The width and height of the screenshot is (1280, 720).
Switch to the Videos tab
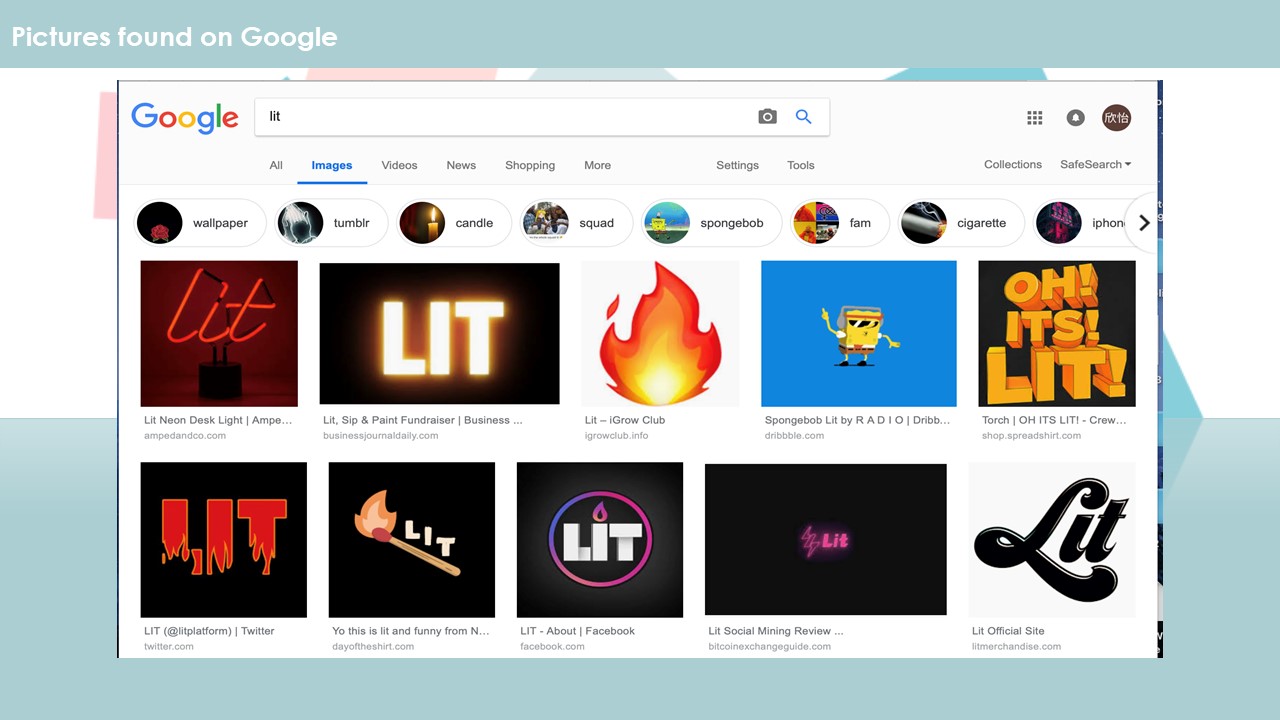point(399,165)
